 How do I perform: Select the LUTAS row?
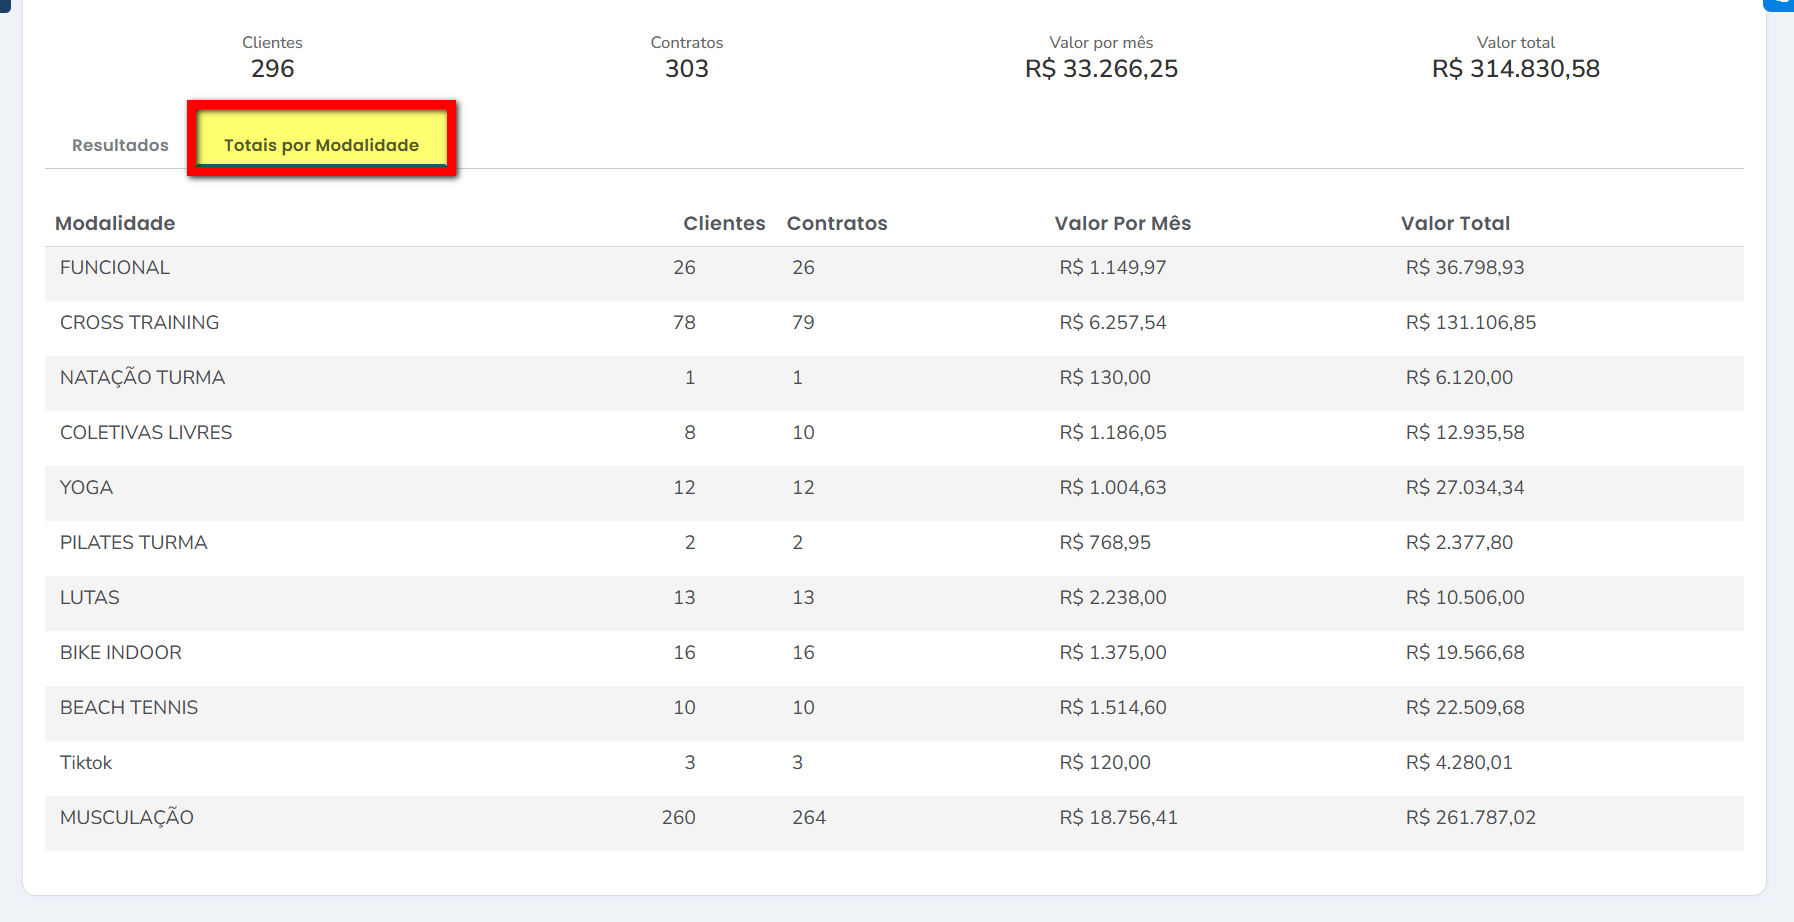point(89,598)
